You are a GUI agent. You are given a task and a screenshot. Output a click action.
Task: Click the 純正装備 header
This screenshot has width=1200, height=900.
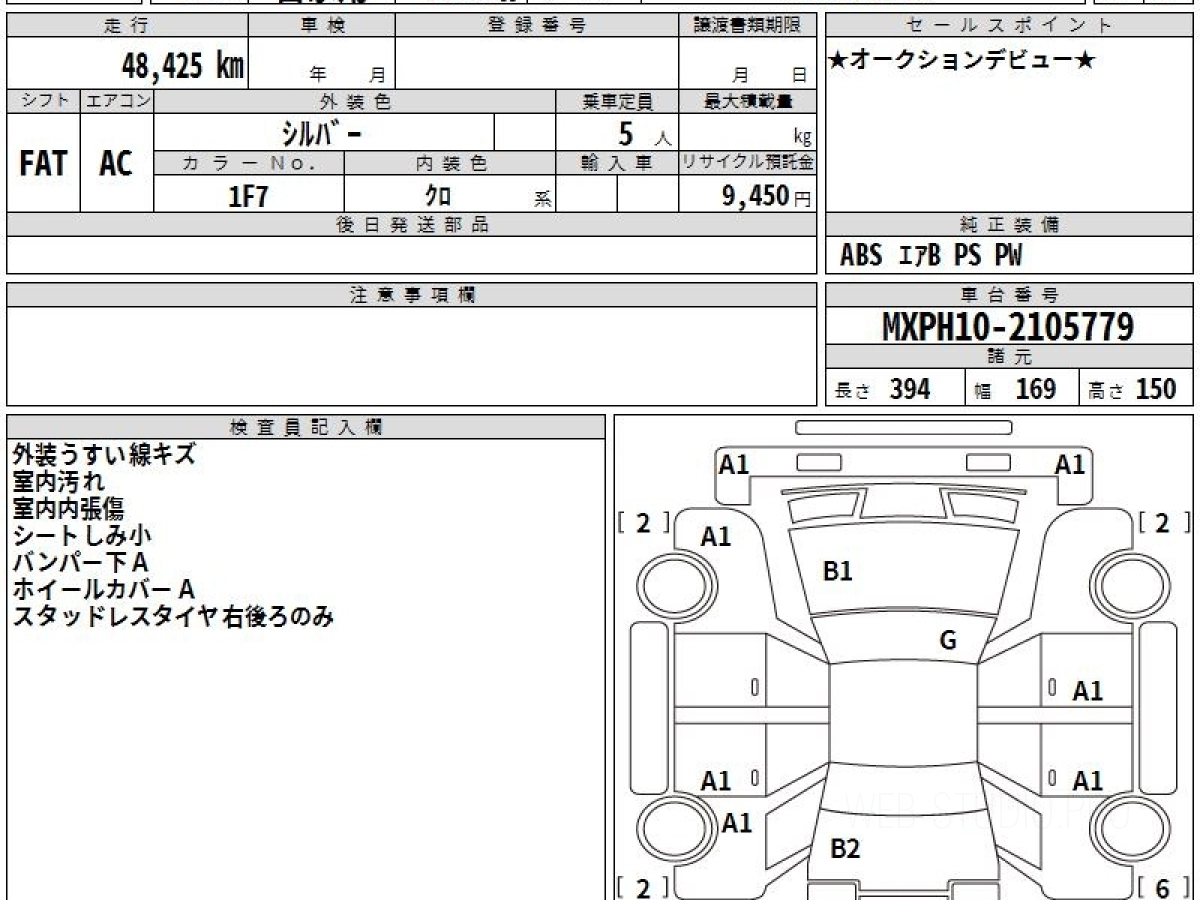coord(1009,225)
